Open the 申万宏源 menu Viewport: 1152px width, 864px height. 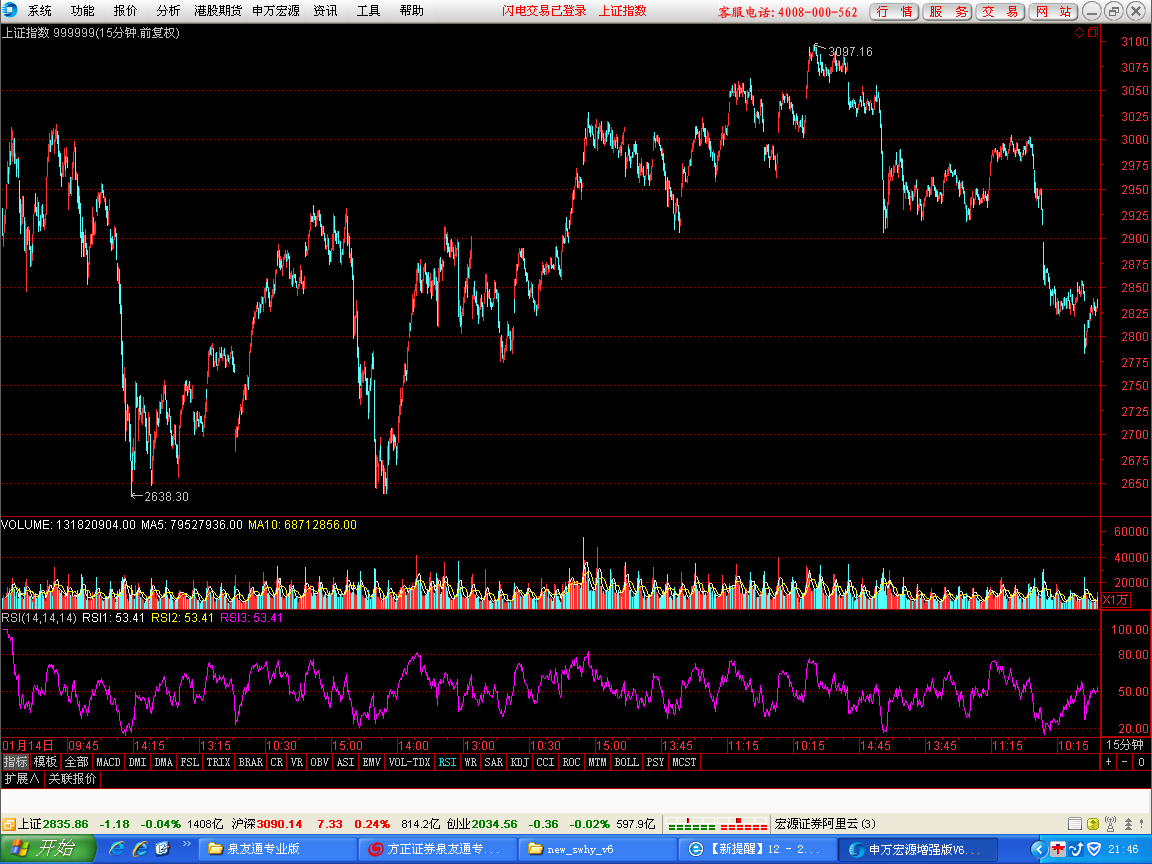[276, 11]
